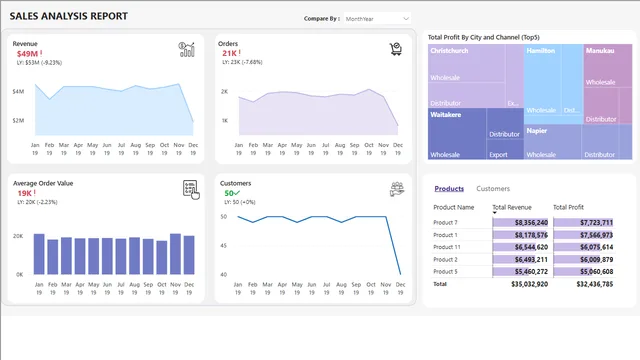Click revenue value $6,493,211
This screenshot has width=640, height=360.
[531, 259]
